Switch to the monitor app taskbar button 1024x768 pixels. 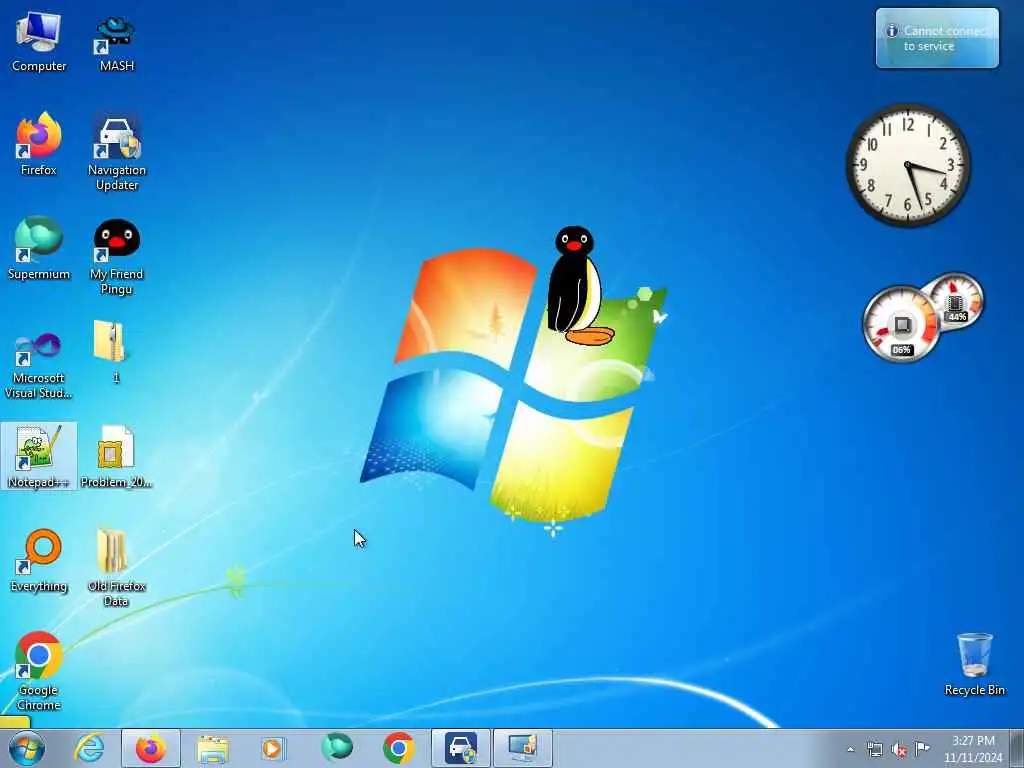(x=522, y=748)
